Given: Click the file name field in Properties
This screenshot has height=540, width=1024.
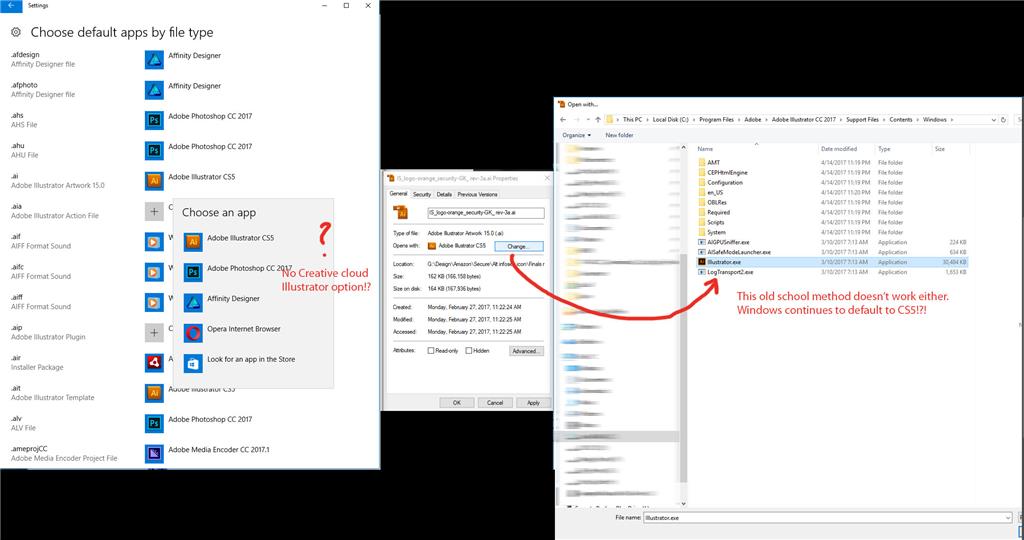Looking at the screenshot, I should click(x=486, y=213).
